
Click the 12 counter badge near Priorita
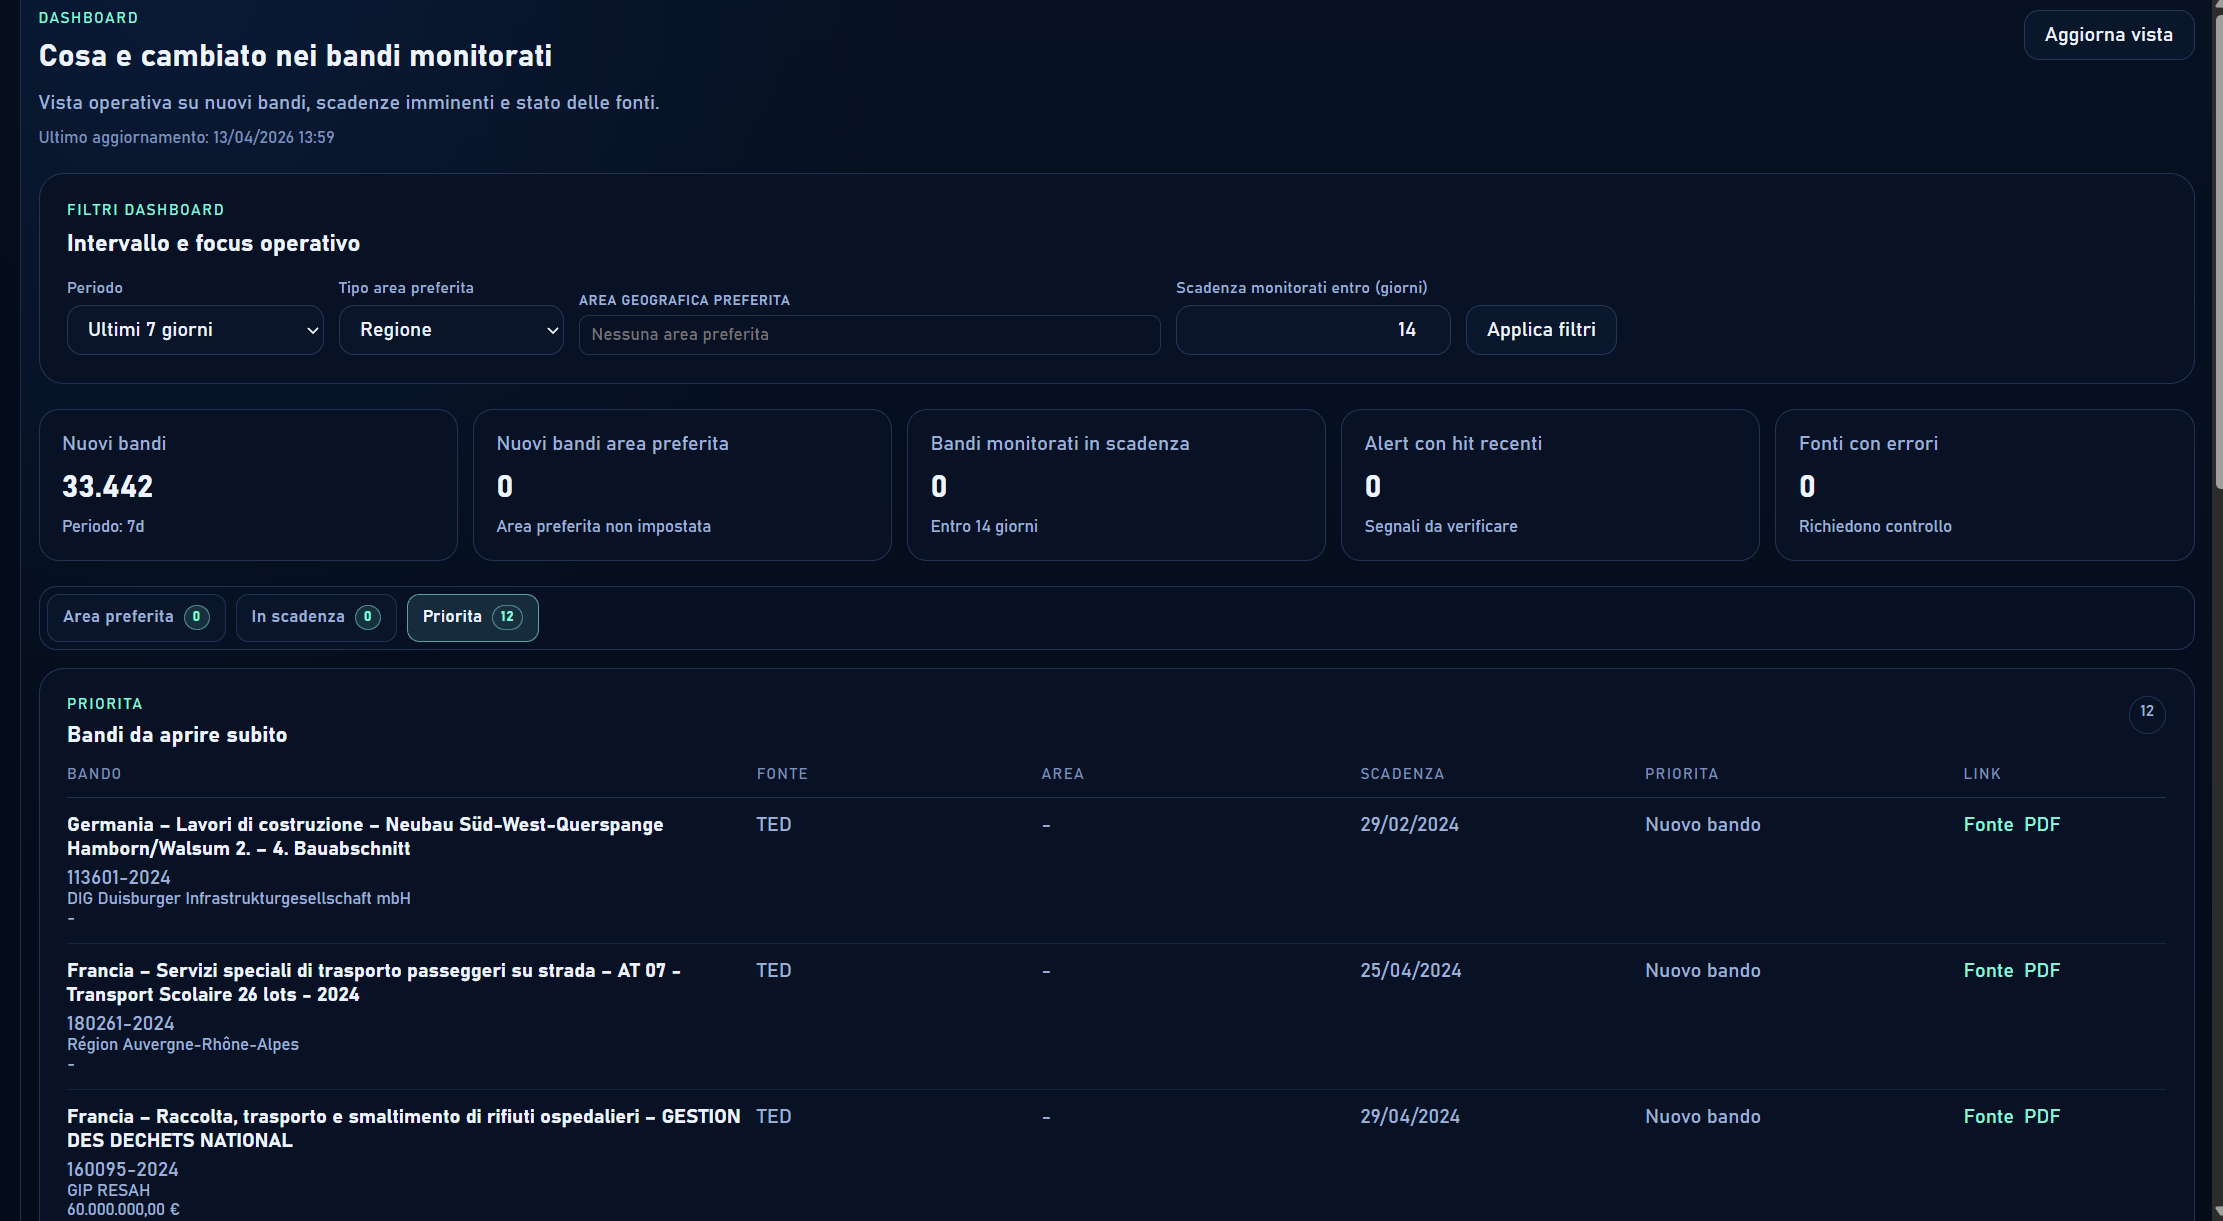click(x=2147, y=714)
